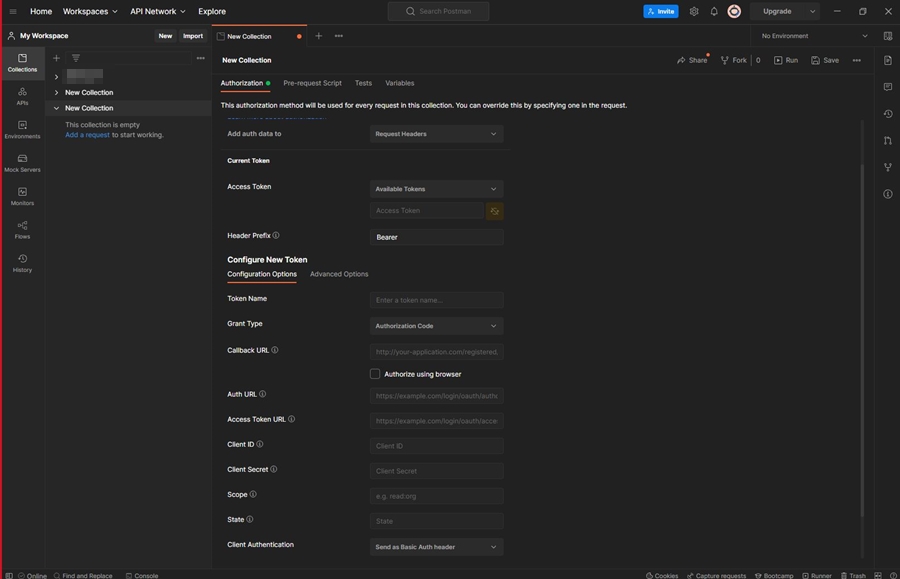
Task: Click the Callback URL info icon
Action: coord(275,350)
